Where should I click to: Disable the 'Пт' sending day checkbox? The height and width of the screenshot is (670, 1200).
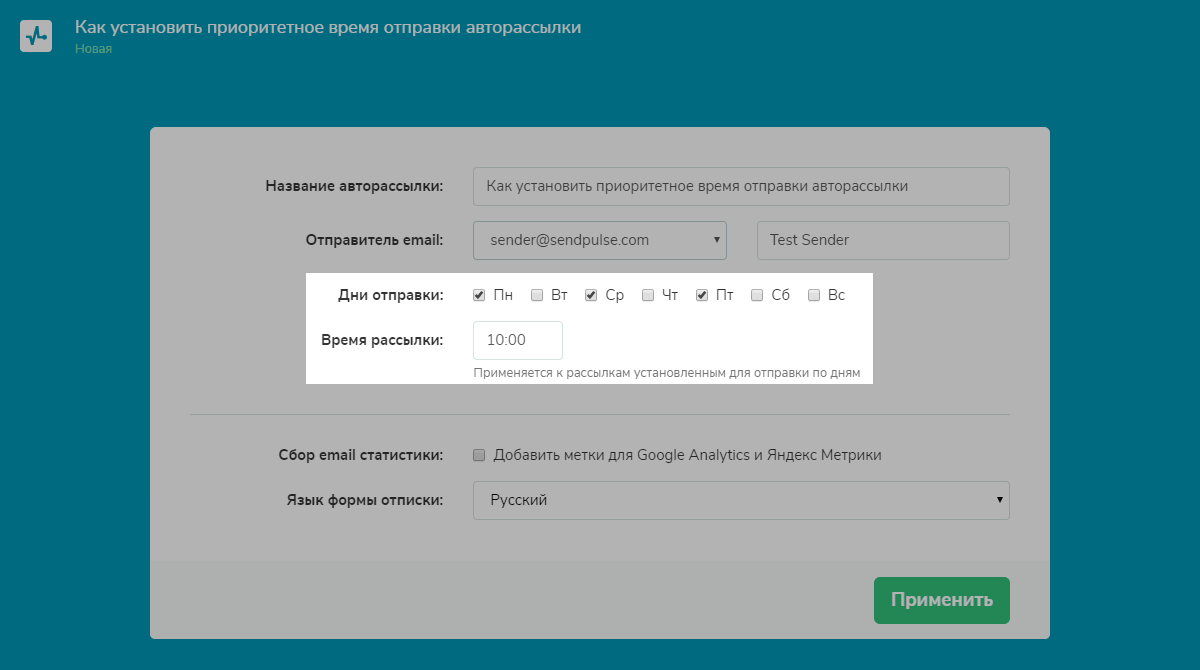coord(702,295)
